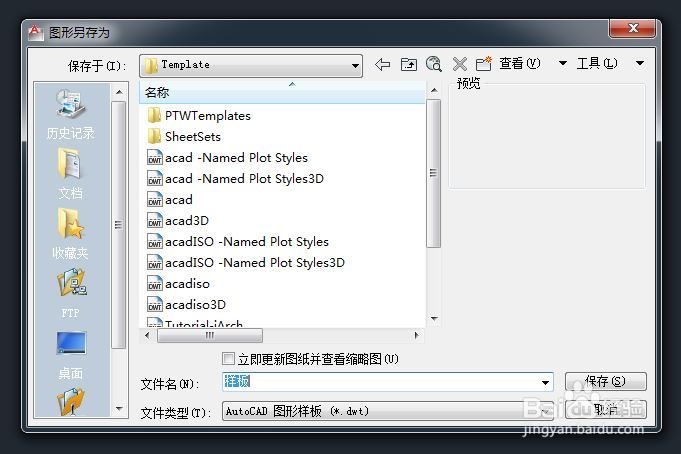Select file 'acadISO -Named Plot Styles3D'
The height and width of the screenshot is (454, 681).
[x=246, y=262]
